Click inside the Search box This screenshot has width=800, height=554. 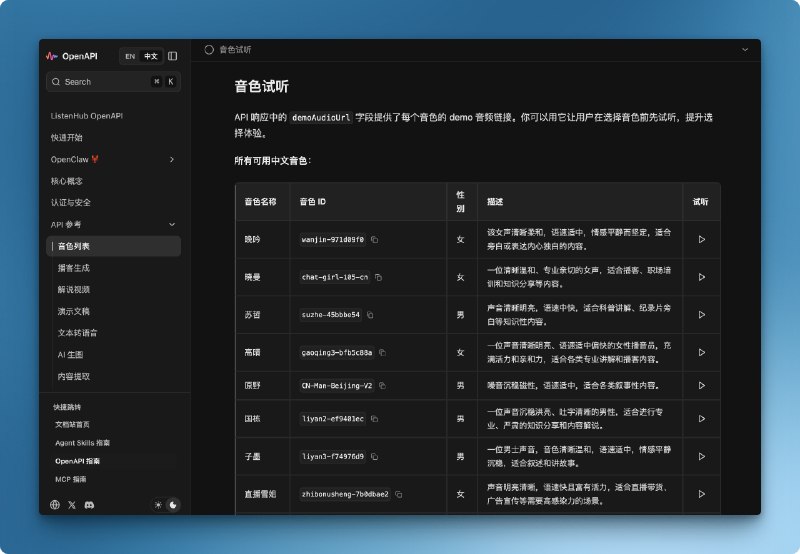(113, 82)
